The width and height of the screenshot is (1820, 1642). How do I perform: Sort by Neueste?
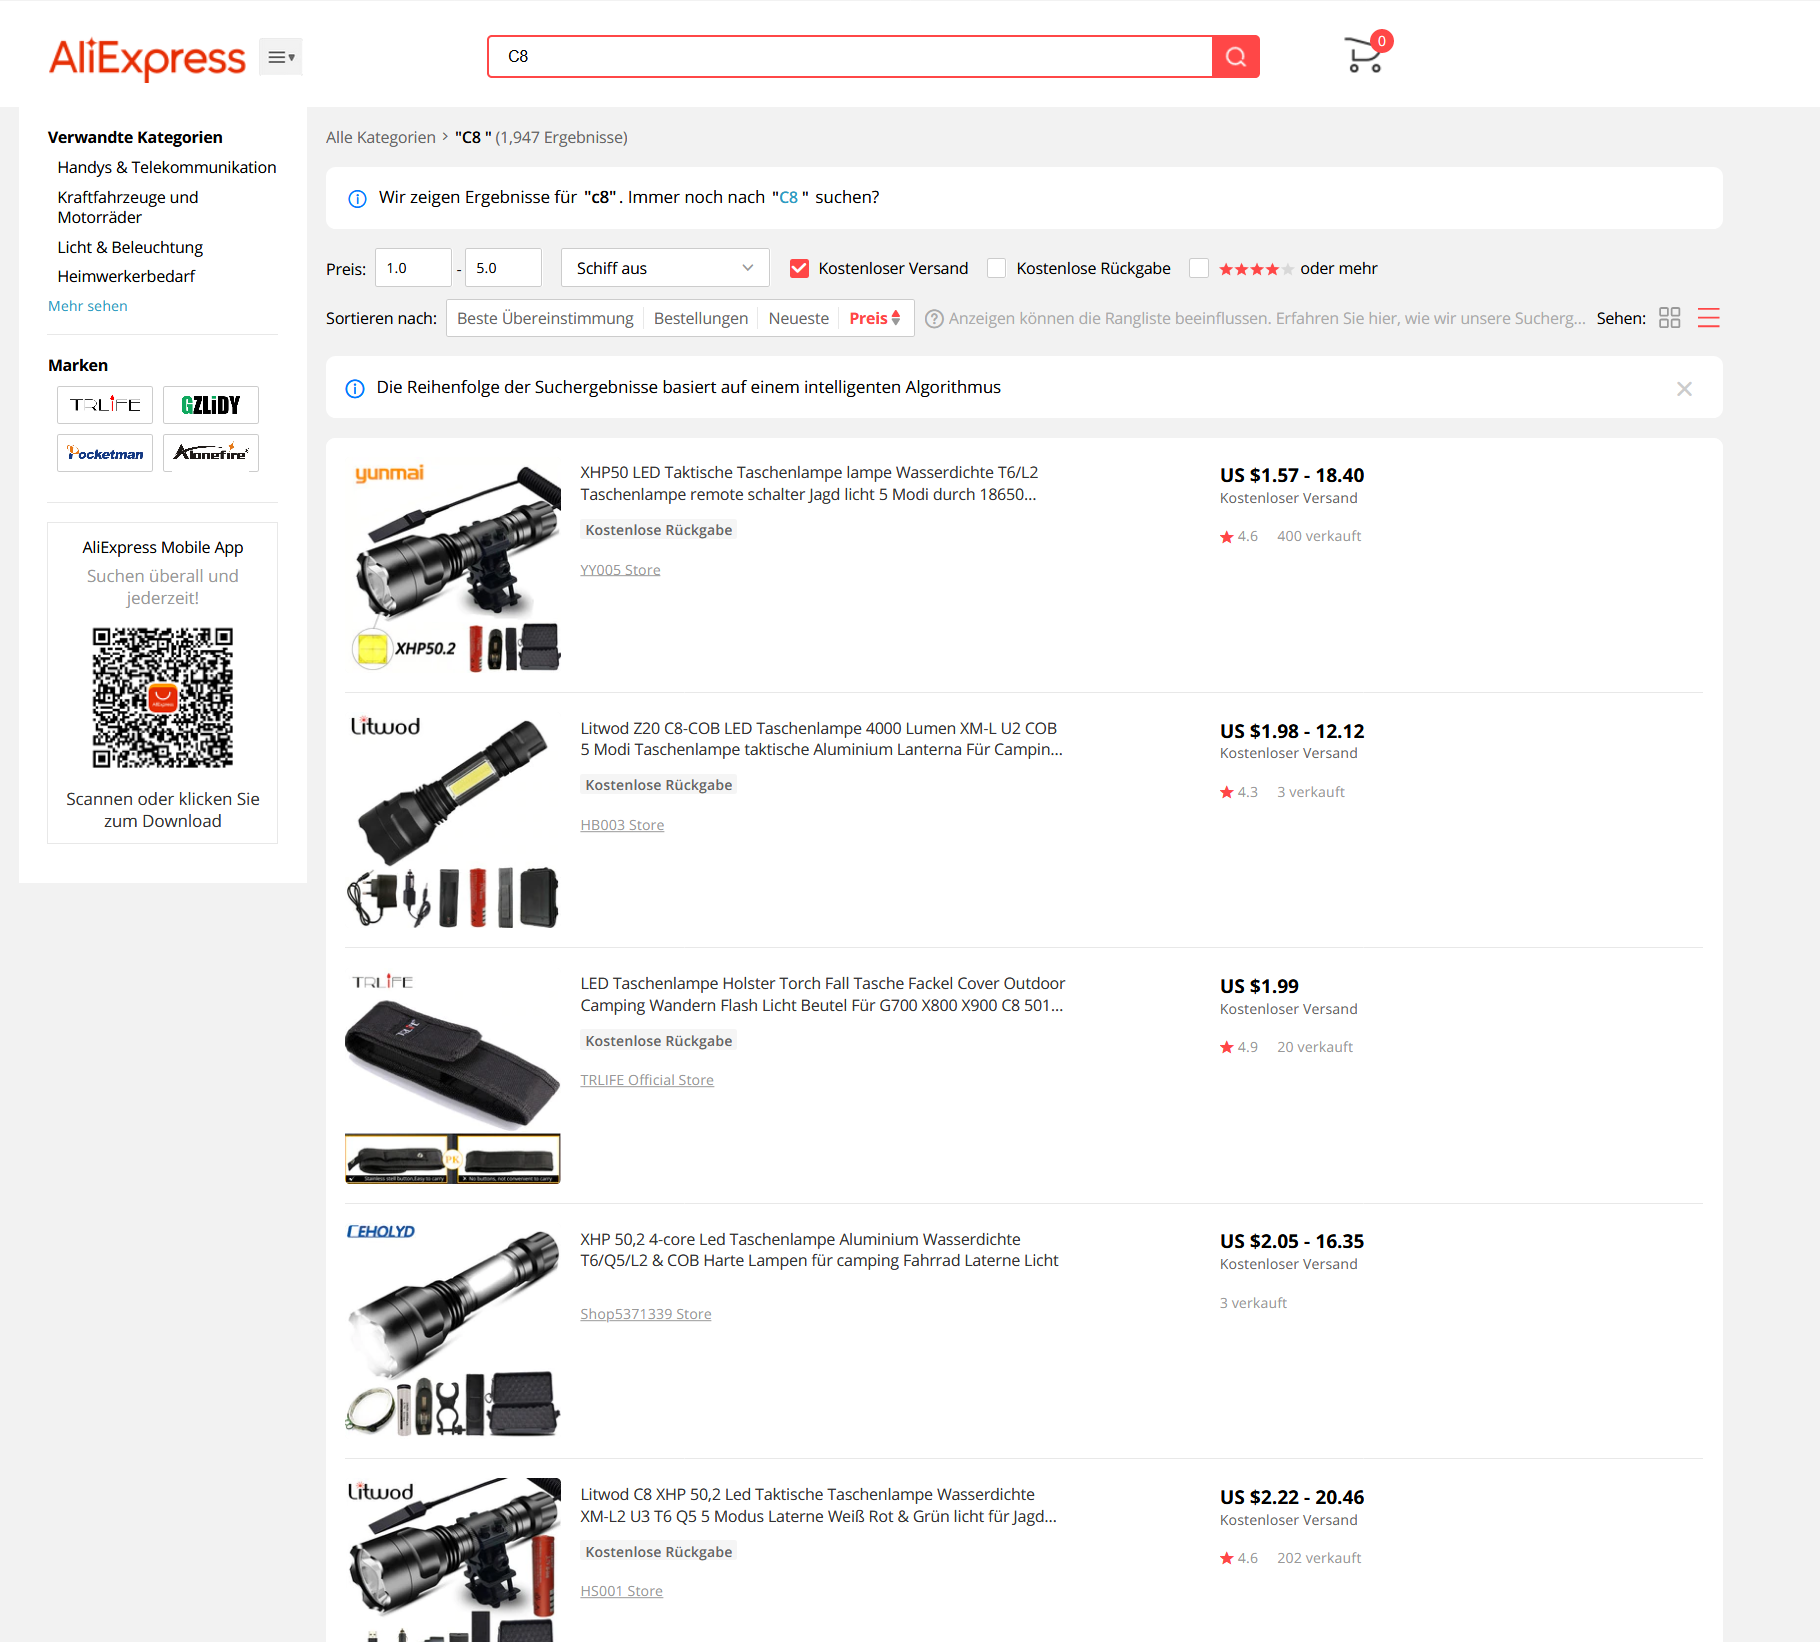pyautogui.click(x=799, y=318)
